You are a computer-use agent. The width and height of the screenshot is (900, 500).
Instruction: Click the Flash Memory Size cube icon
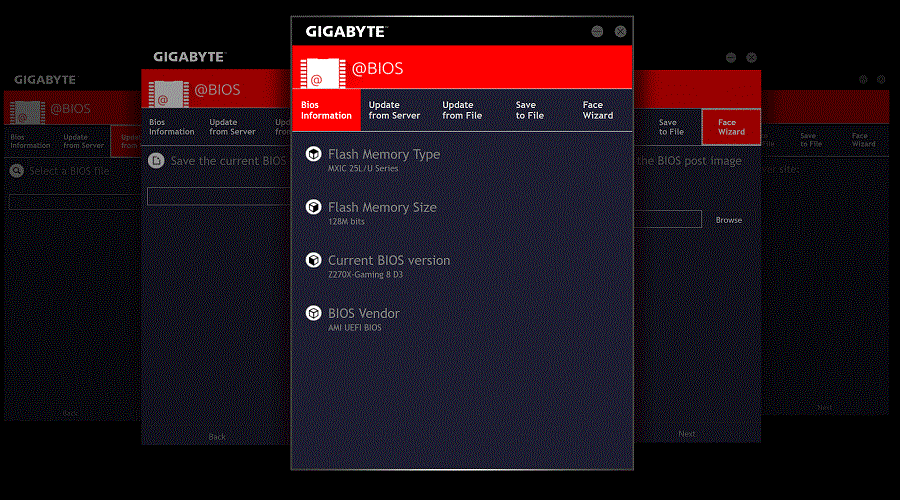[x=313, y=207]
